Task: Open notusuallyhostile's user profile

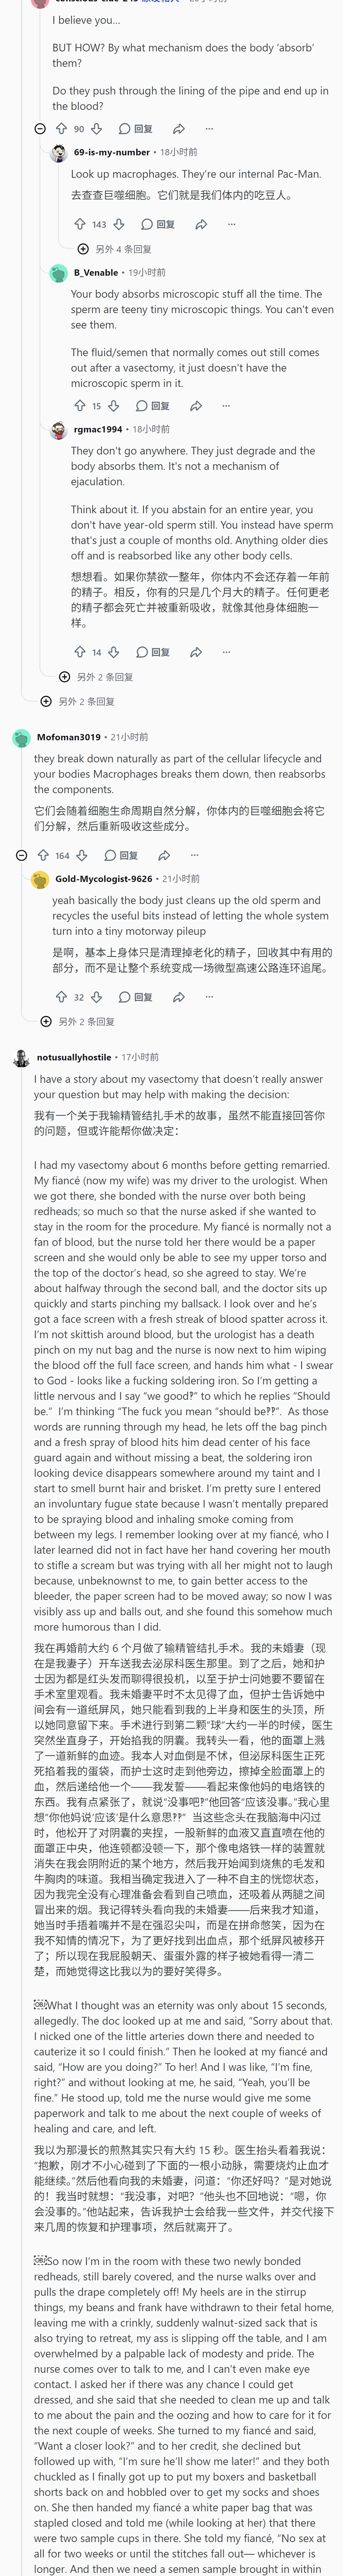Action: (74, 1057)
